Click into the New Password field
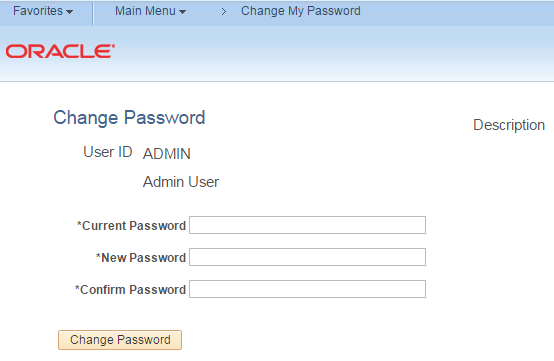The height and width of the screenshot is (361, 554). pos(307,257)
